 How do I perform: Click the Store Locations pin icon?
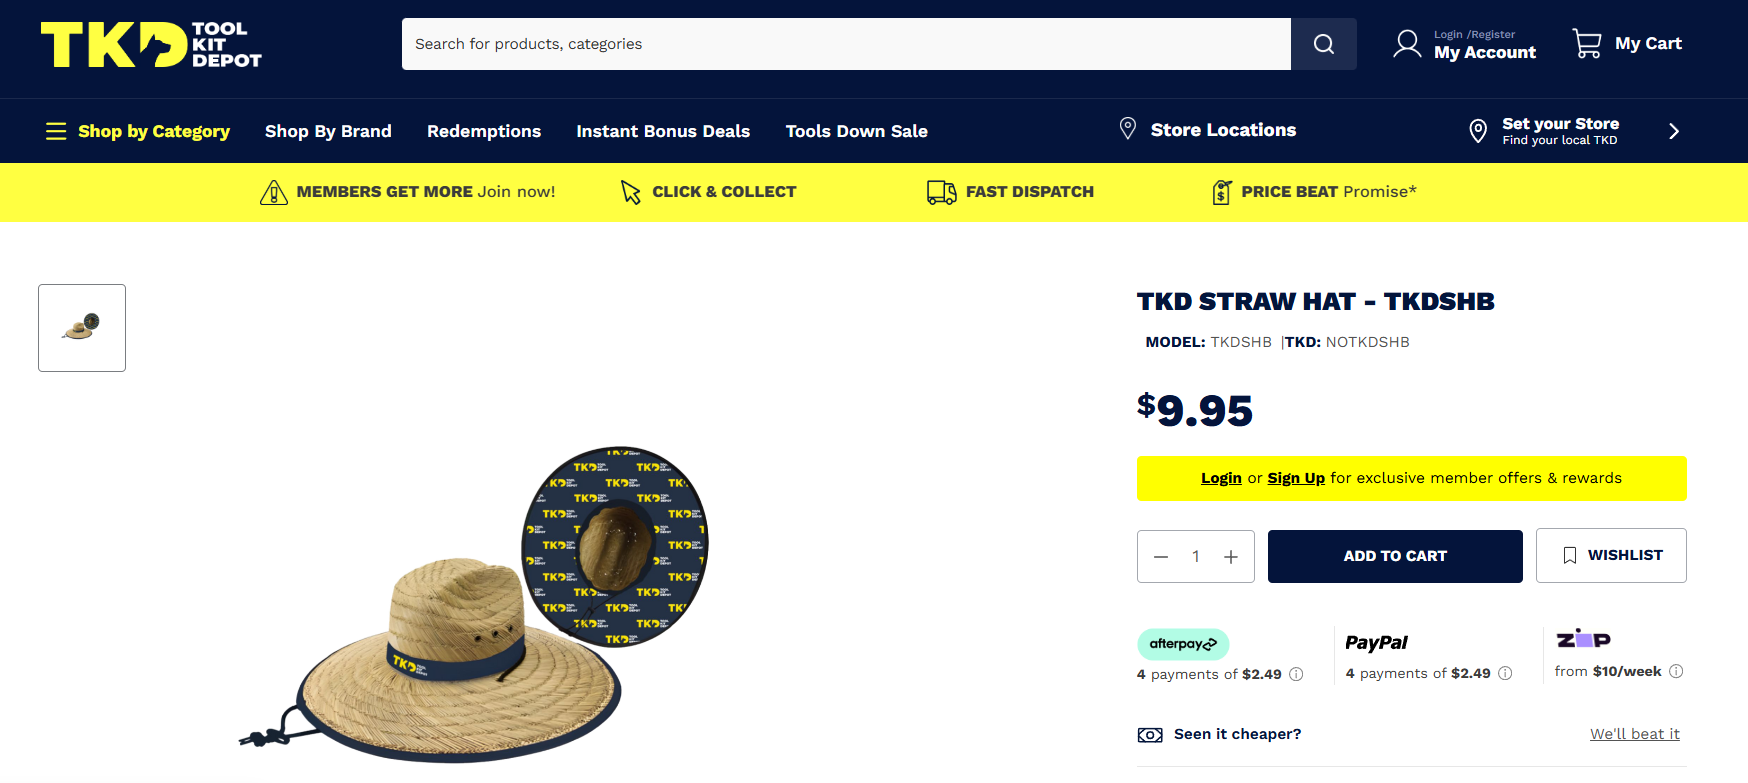(x=1128, y=129)
